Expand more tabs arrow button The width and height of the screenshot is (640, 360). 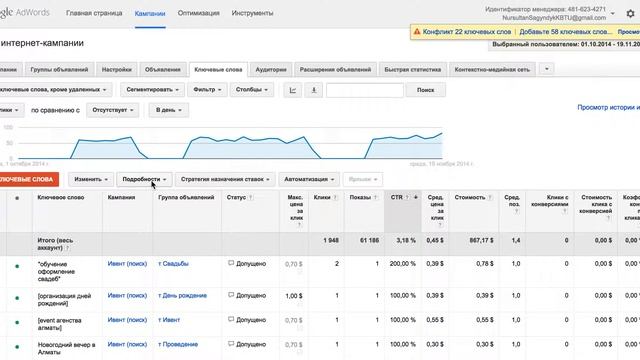[x=547, y=69]
